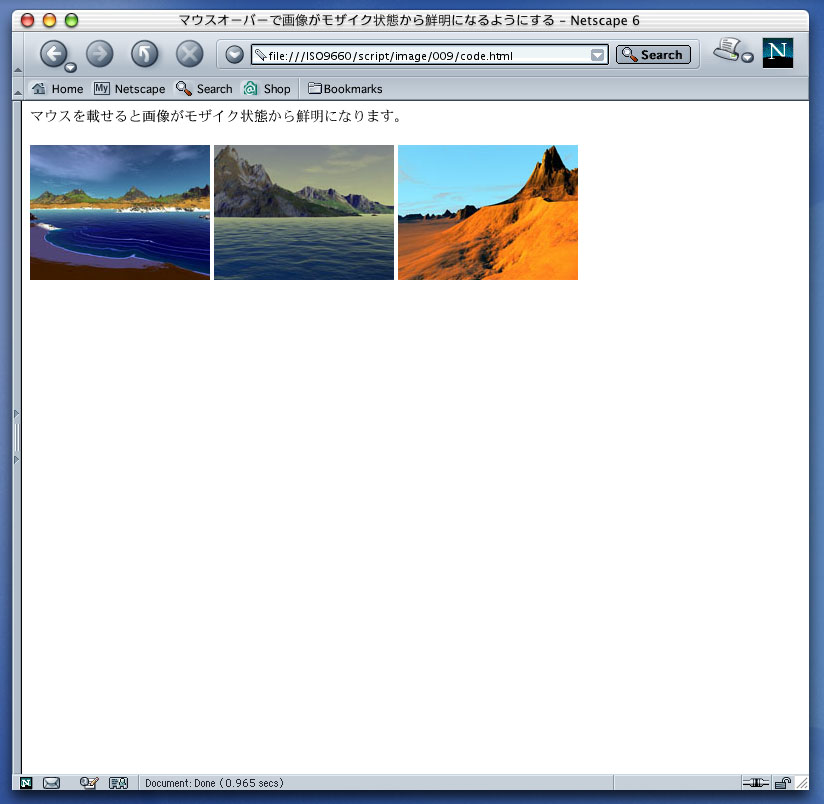Open the Bookmarks folder
Image resolution: width=824 pixels, height=804 pixels.
coord(345,89)
